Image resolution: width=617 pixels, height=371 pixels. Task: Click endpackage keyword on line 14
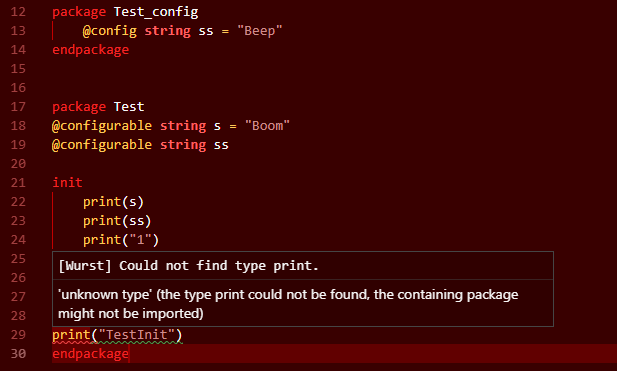[91, 50]
